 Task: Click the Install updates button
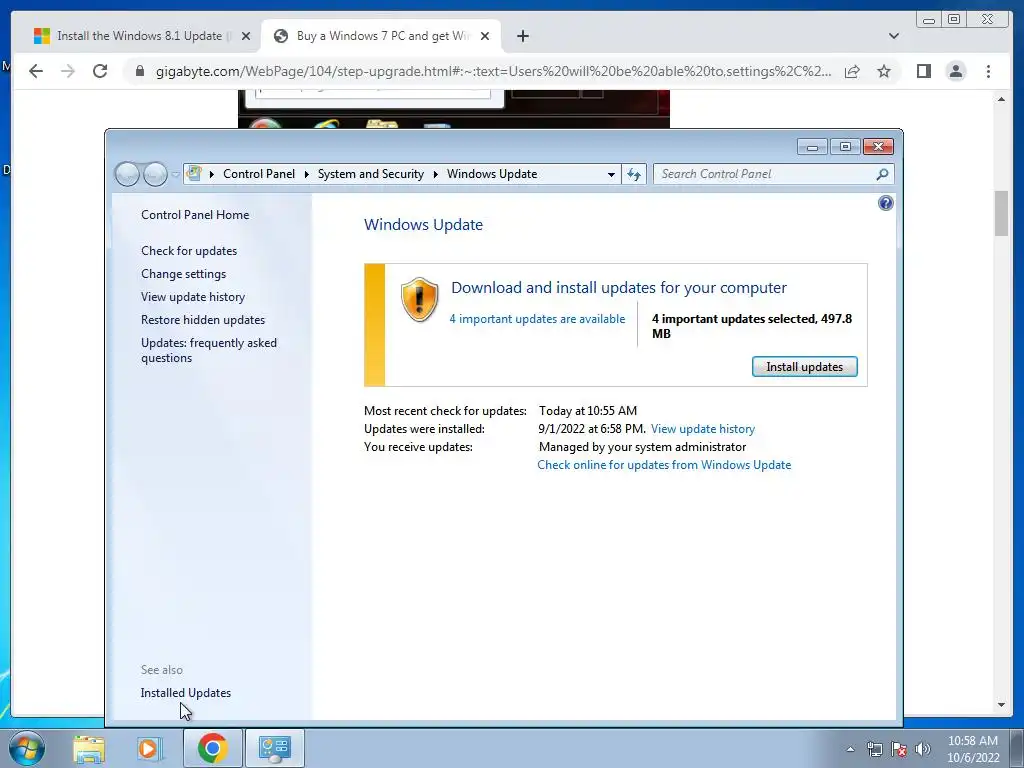(x=805, y=366)
